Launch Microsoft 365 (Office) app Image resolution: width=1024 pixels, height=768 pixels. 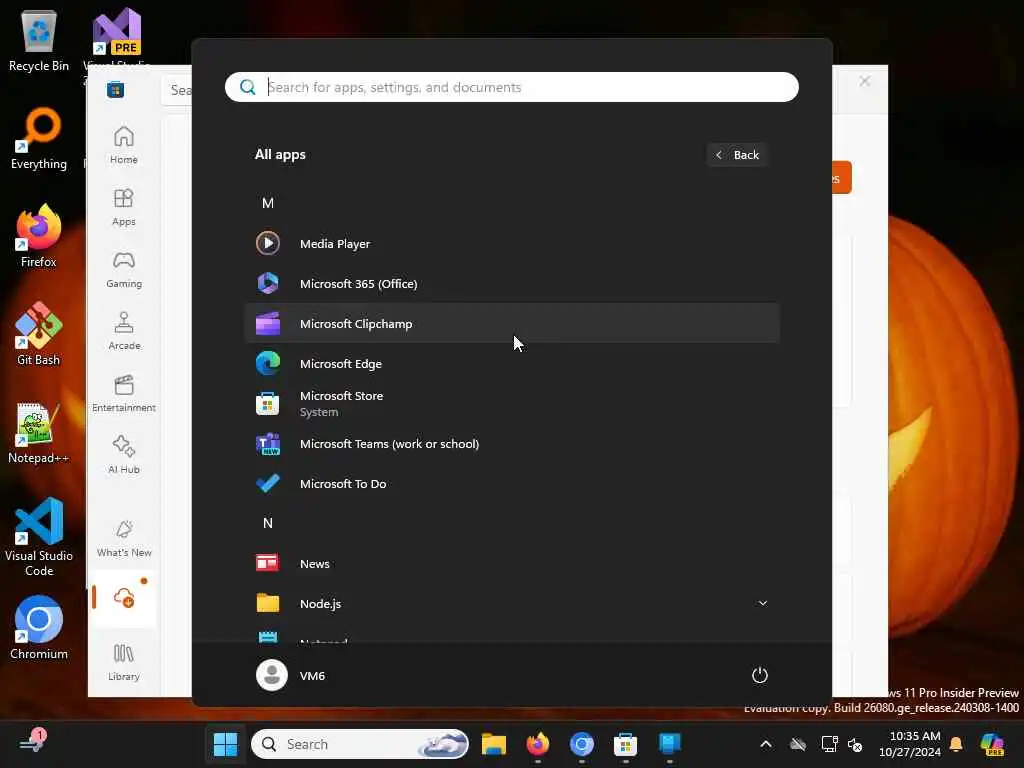[x=511, y=283]
